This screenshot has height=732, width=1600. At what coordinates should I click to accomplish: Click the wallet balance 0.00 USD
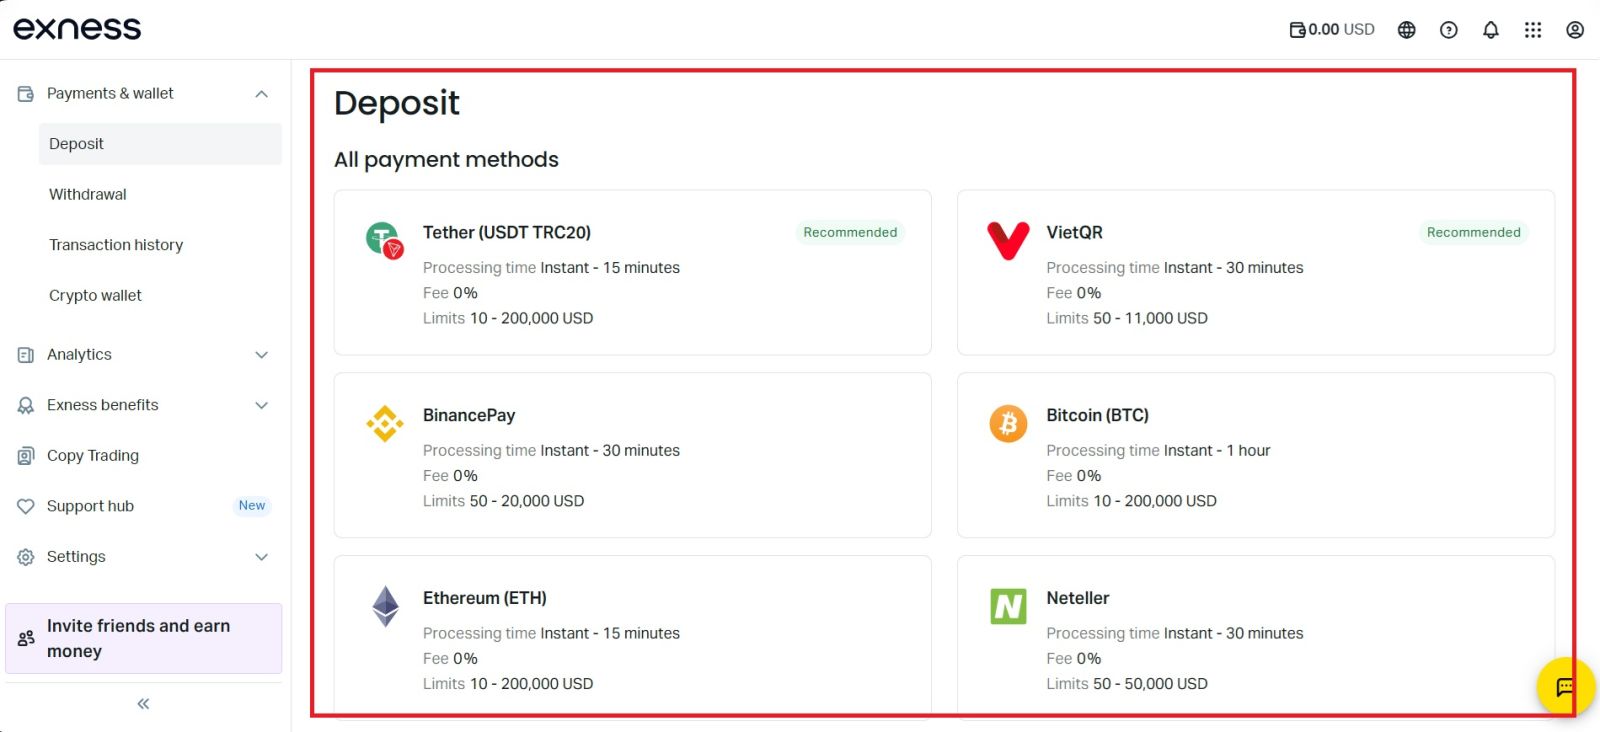click(x=1332, y=30)
